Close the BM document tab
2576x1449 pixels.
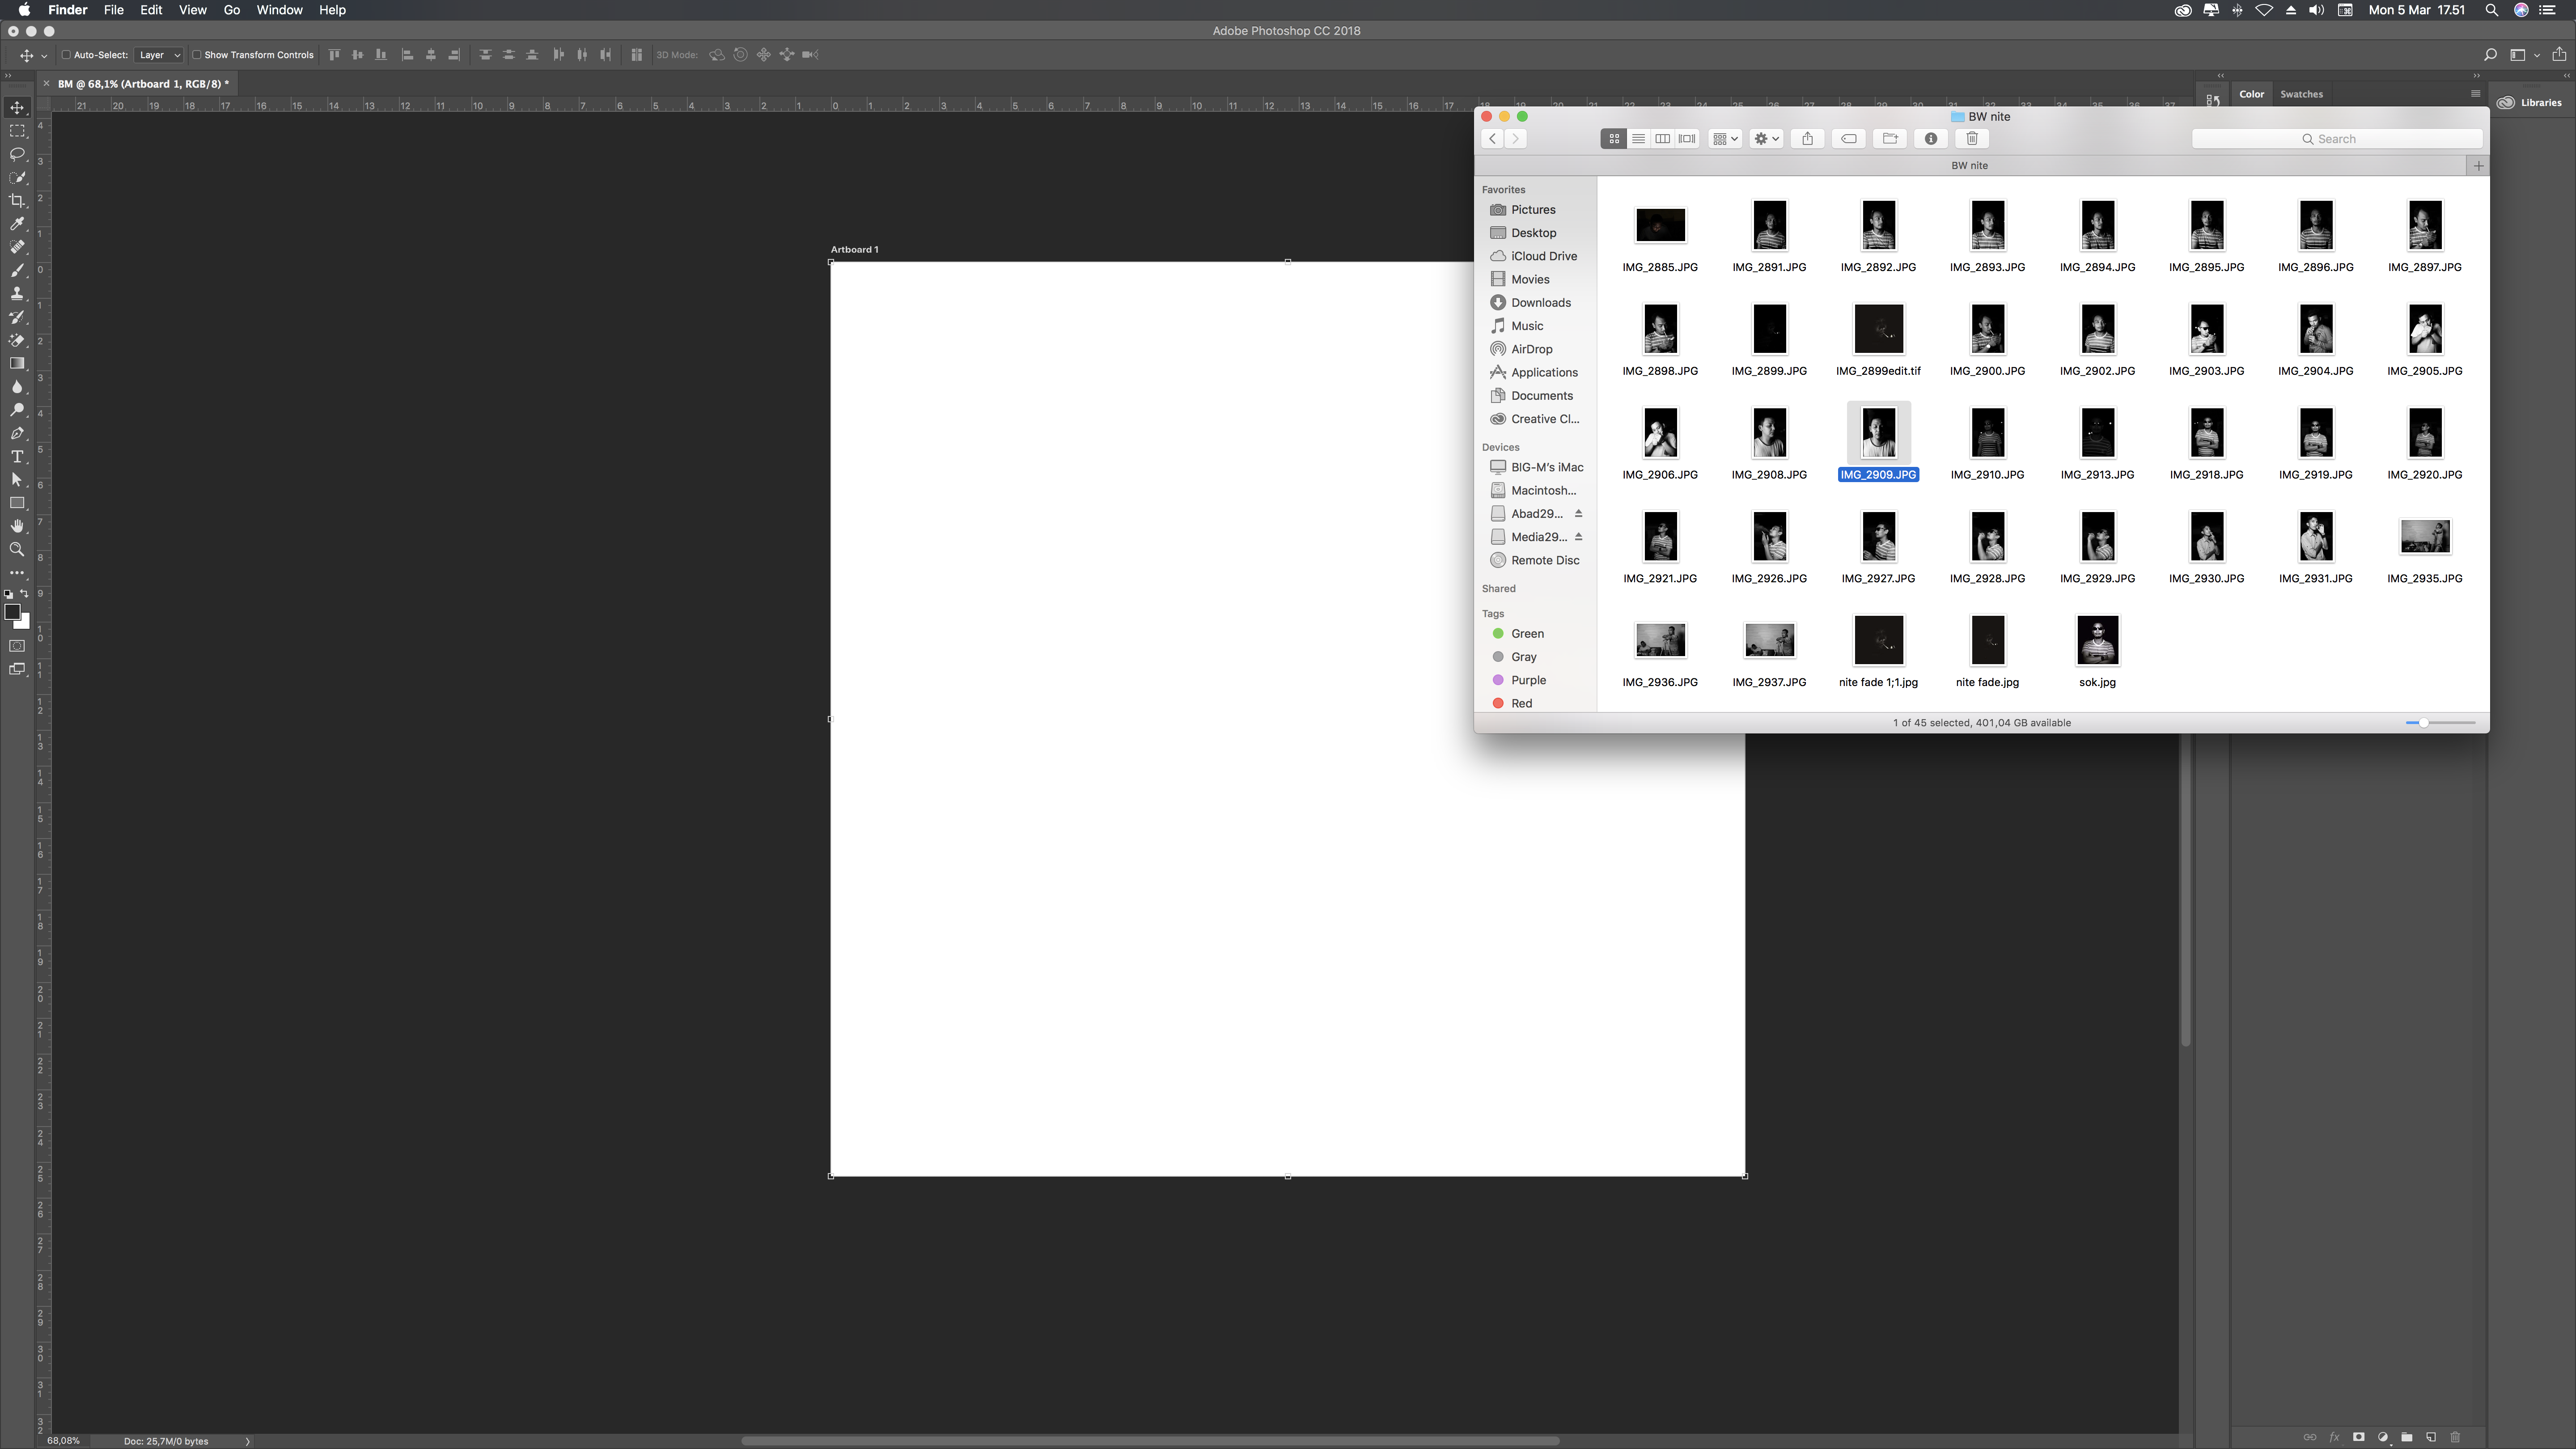46,84
